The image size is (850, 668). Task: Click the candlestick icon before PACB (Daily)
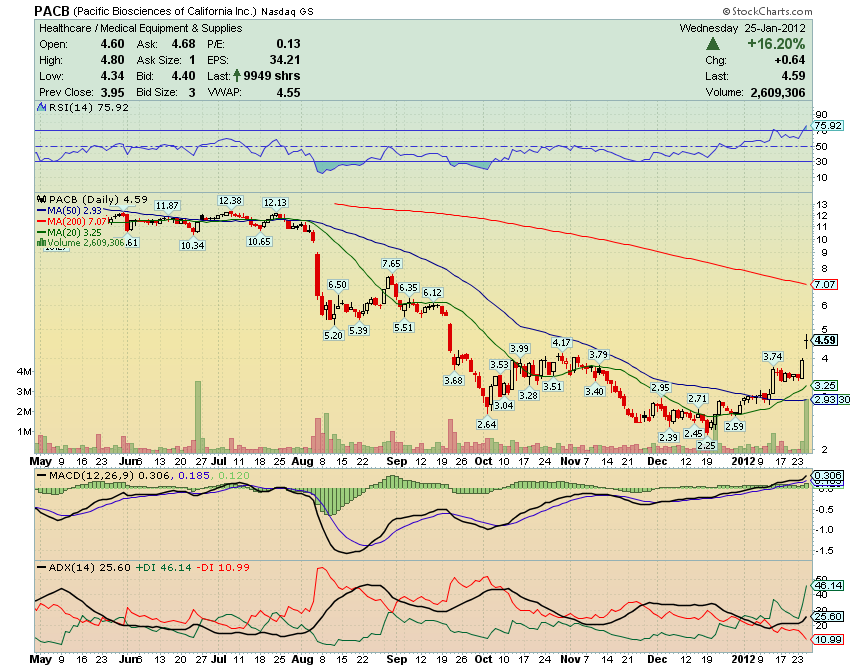(41, 199)
